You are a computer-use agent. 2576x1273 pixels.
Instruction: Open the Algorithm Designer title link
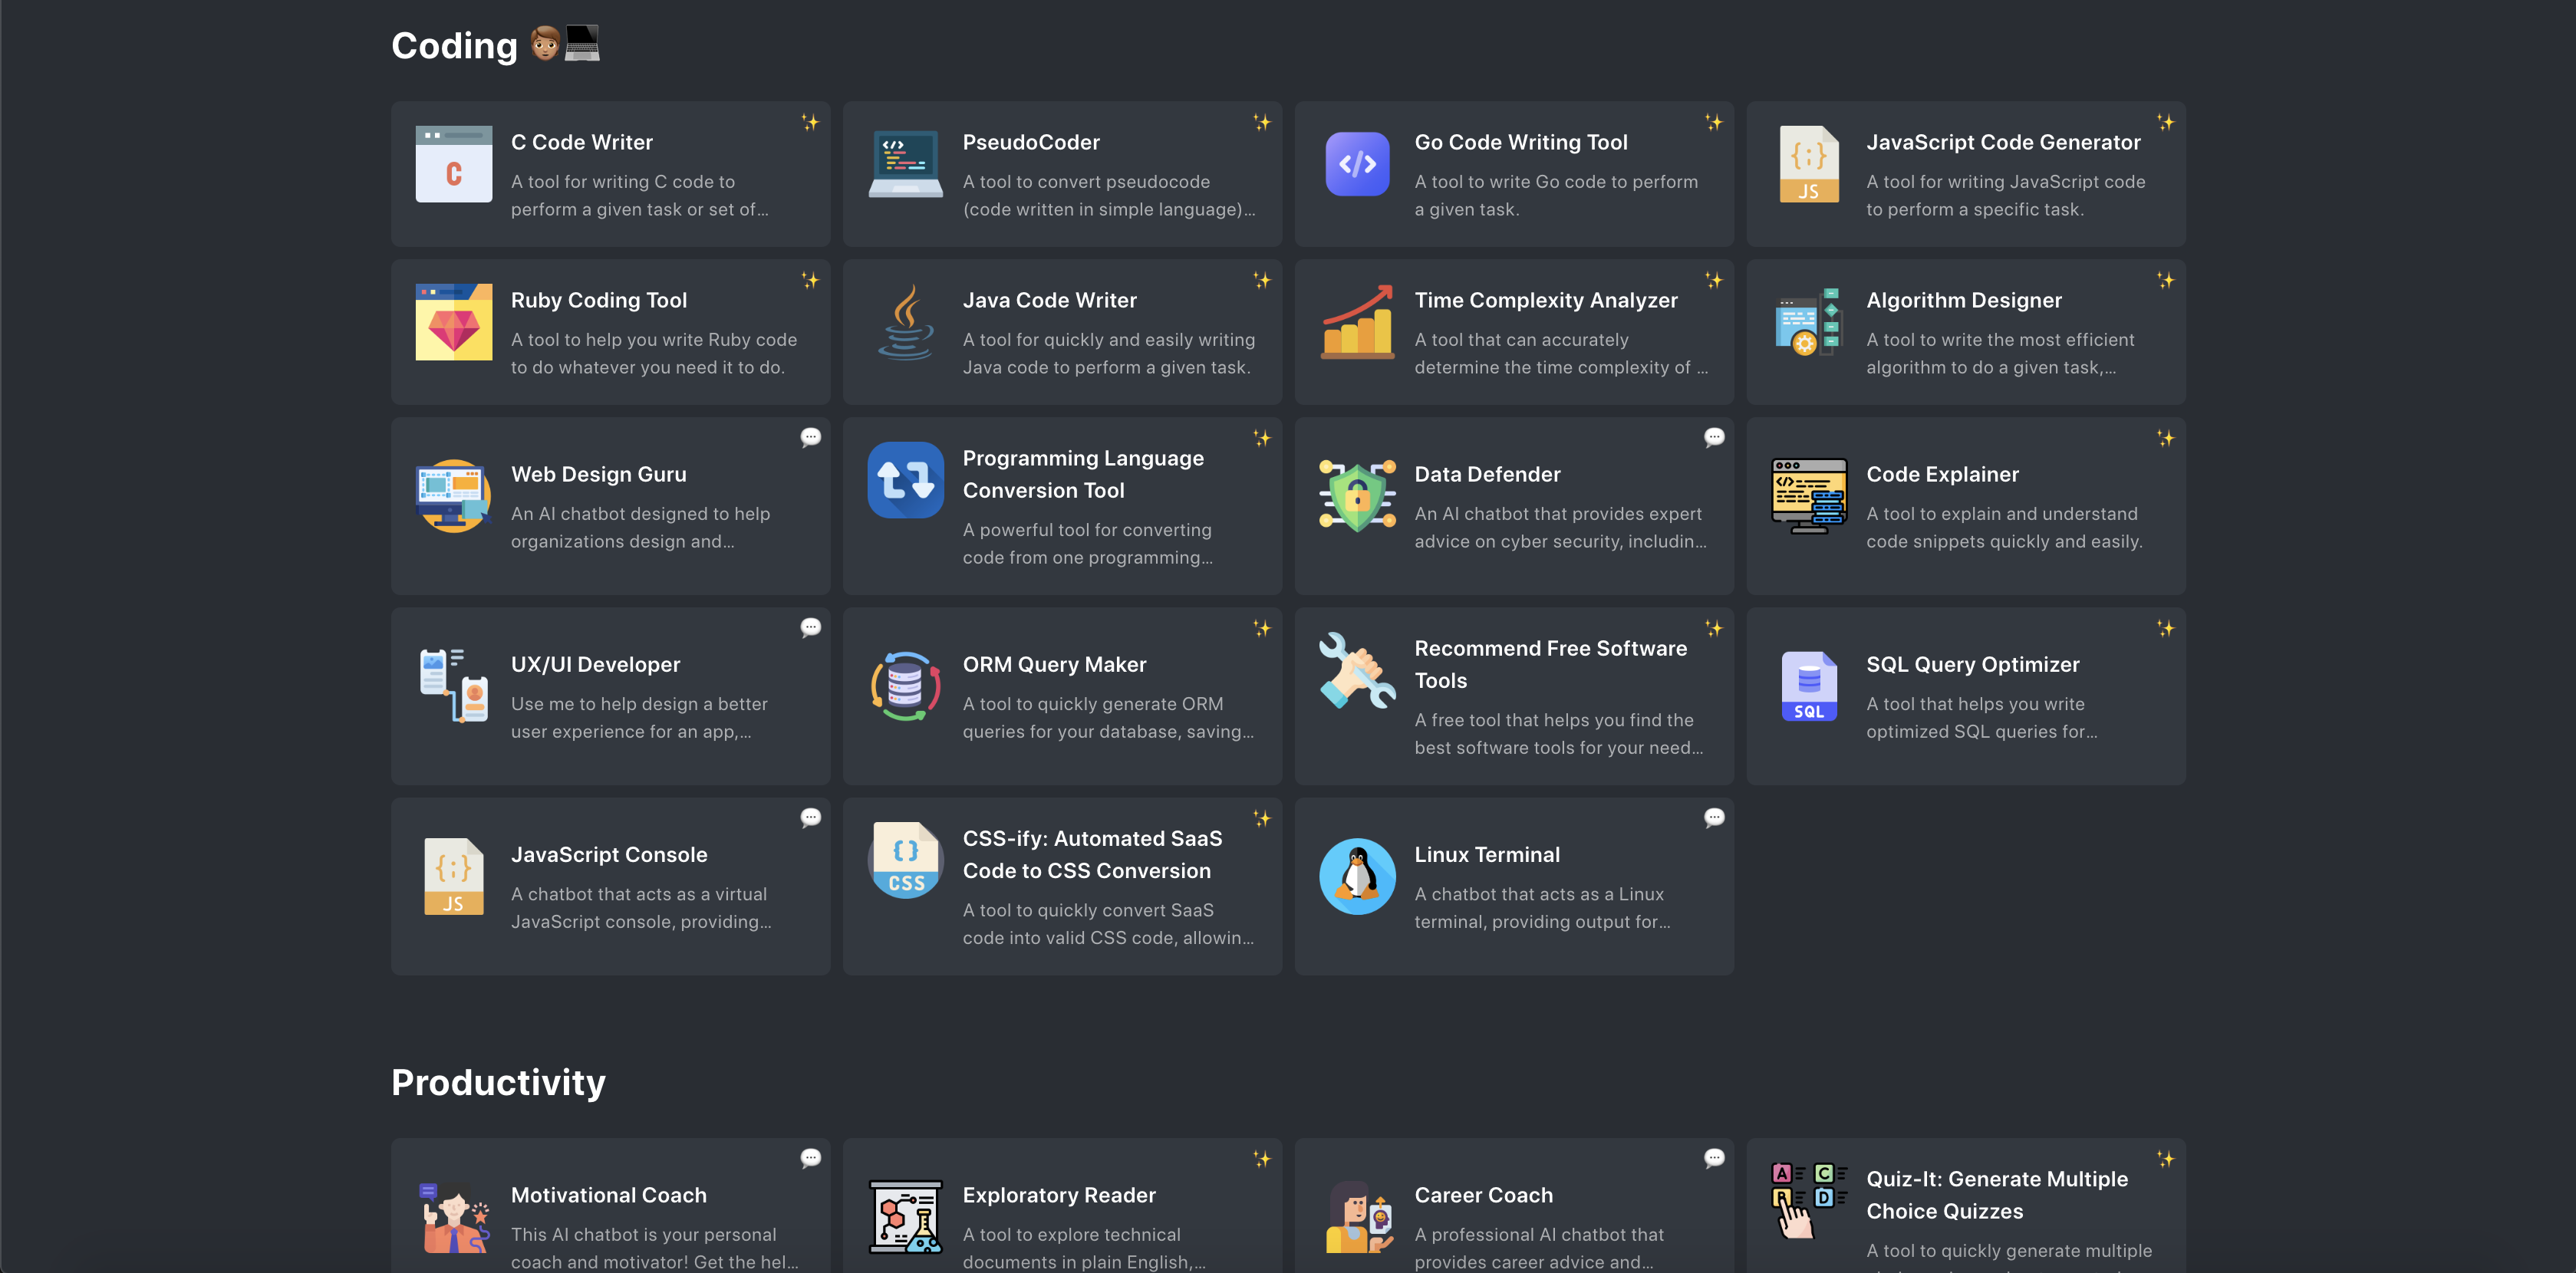[1963, 300]
